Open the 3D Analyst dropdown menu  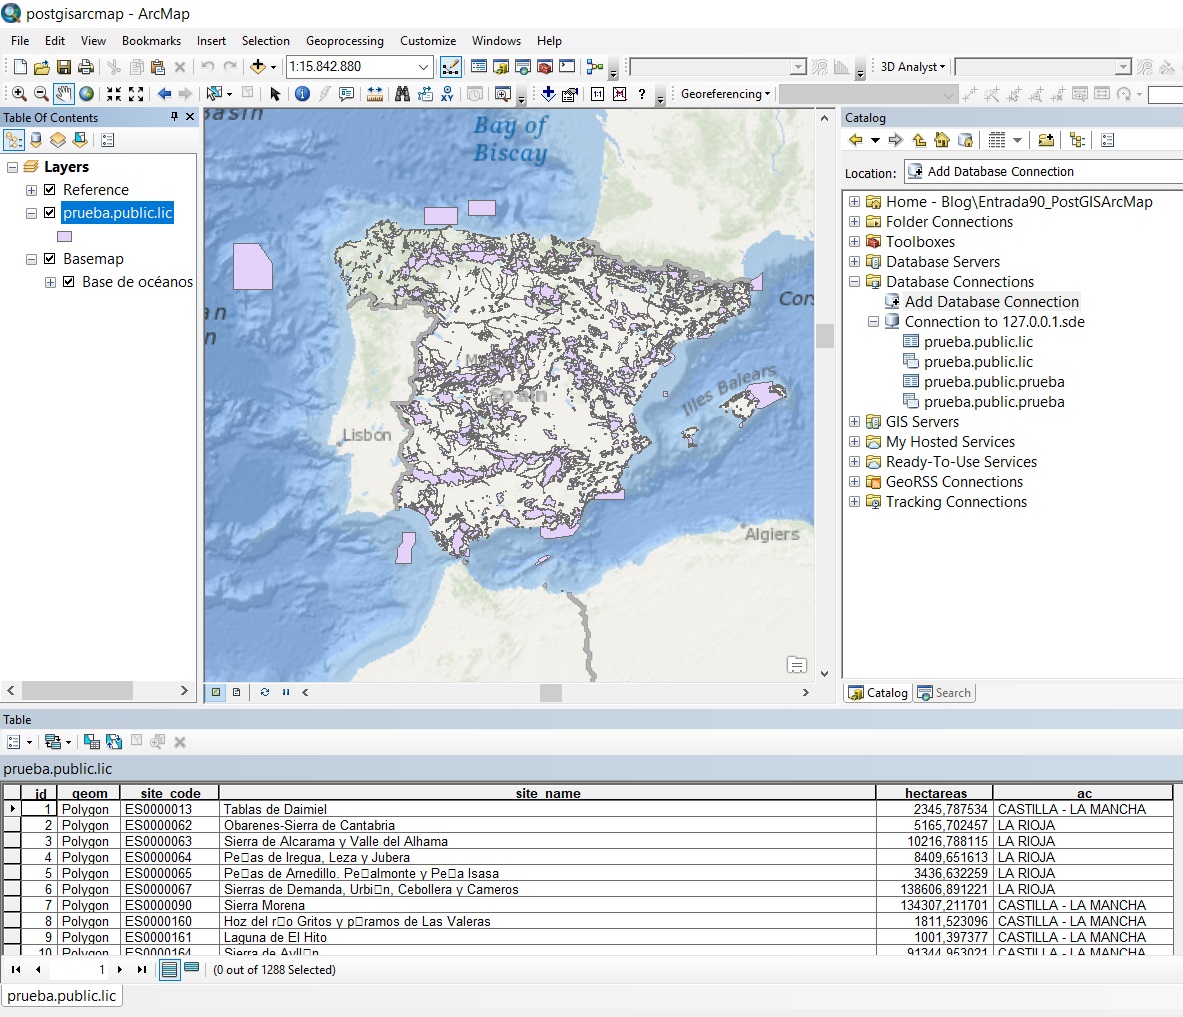pos(913,67)
